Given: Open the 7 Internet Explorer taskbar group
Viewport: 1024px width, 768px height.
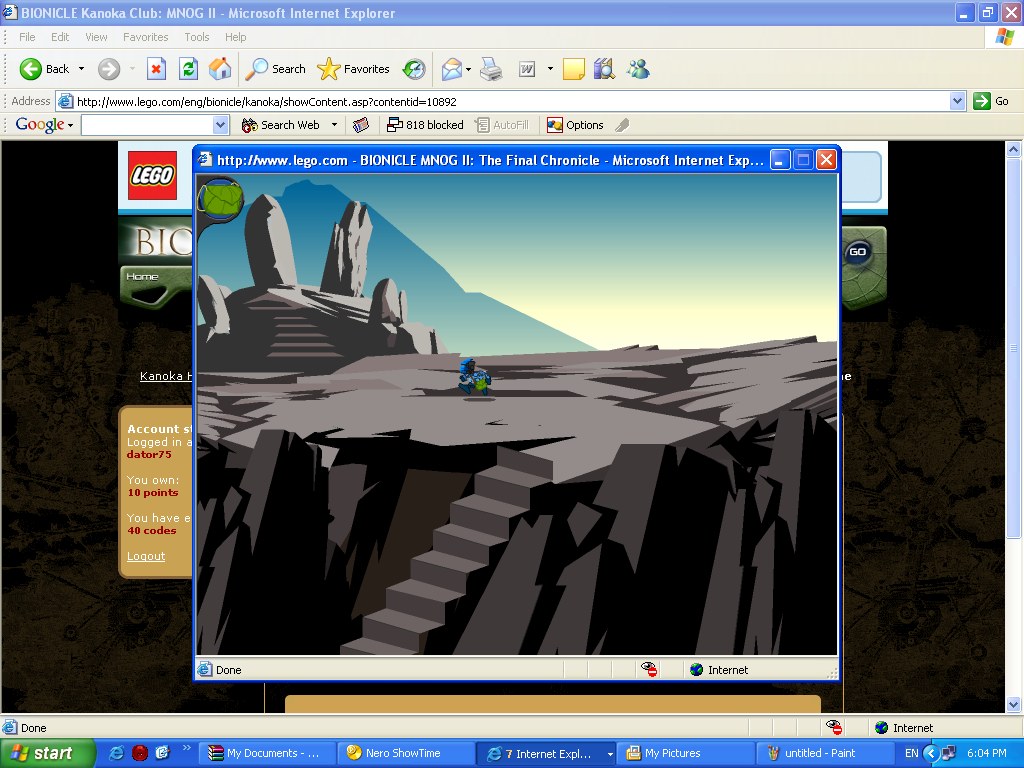Looking at the screenshot, I should (x=547, y=753).
